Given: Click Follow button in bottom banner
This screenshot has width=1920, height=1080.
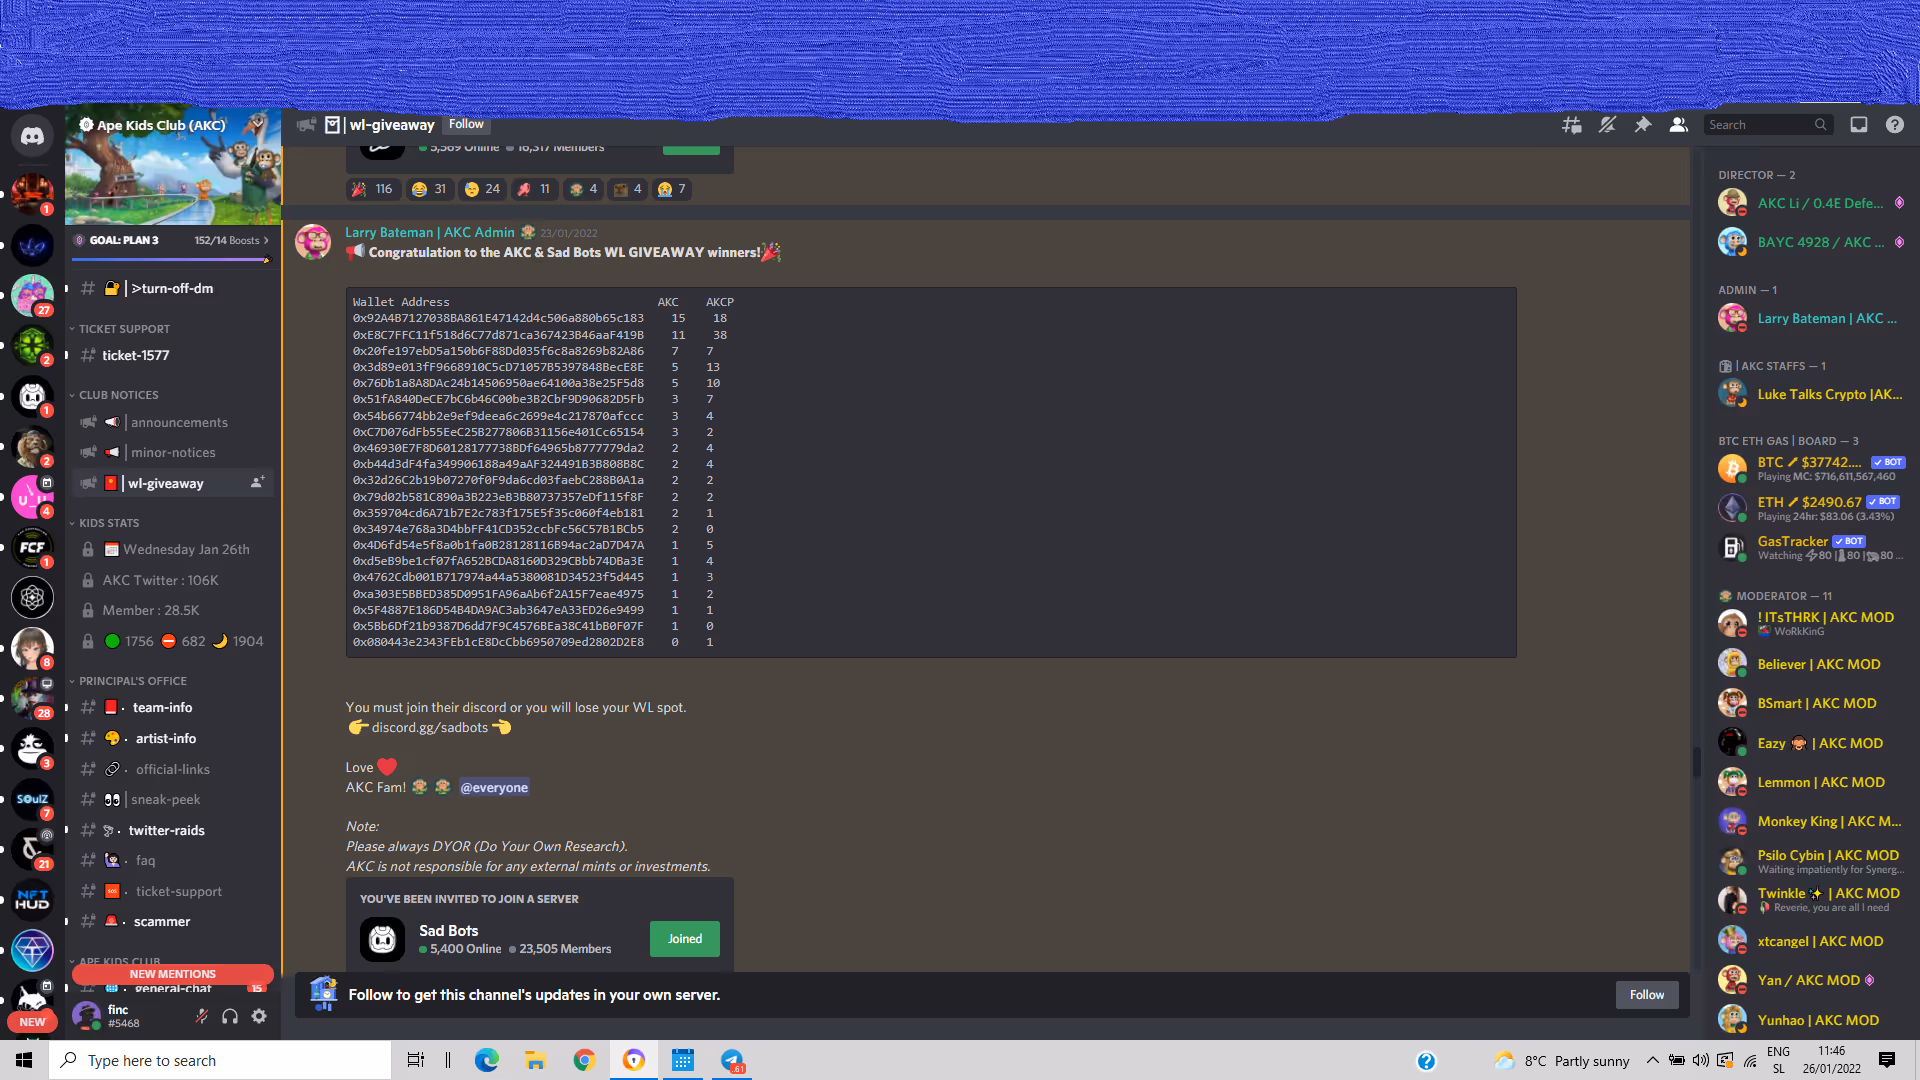Looking at the screenshot, I should coord(1646,995).
